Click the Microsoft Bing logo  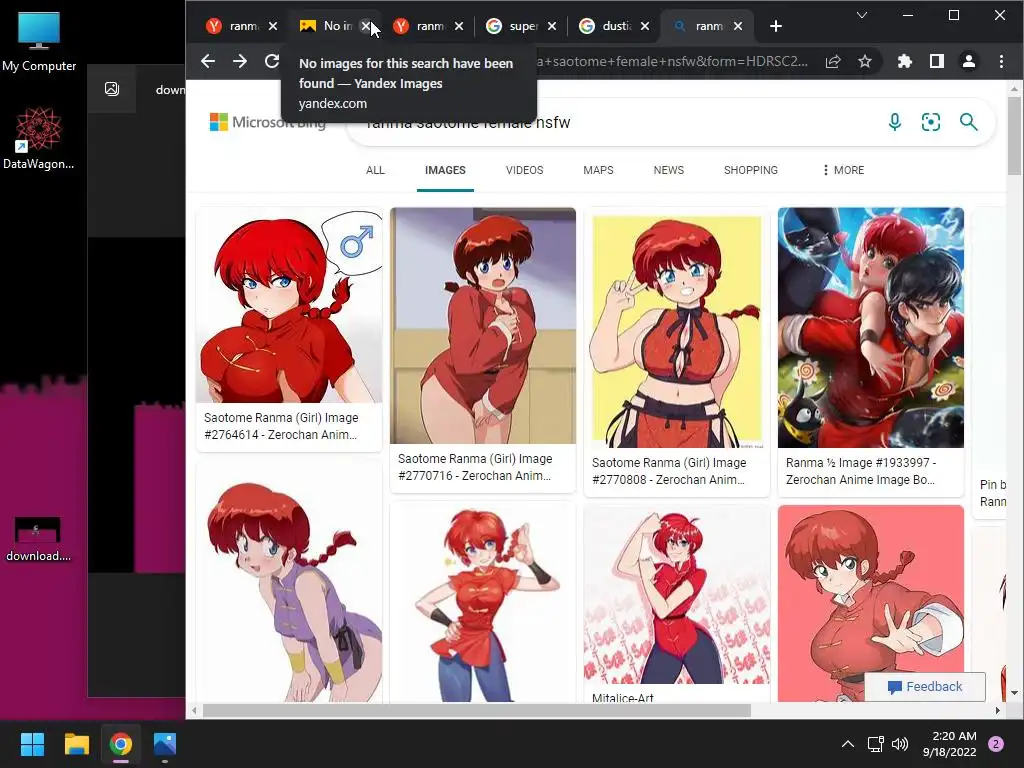click(x=267, y=122)
